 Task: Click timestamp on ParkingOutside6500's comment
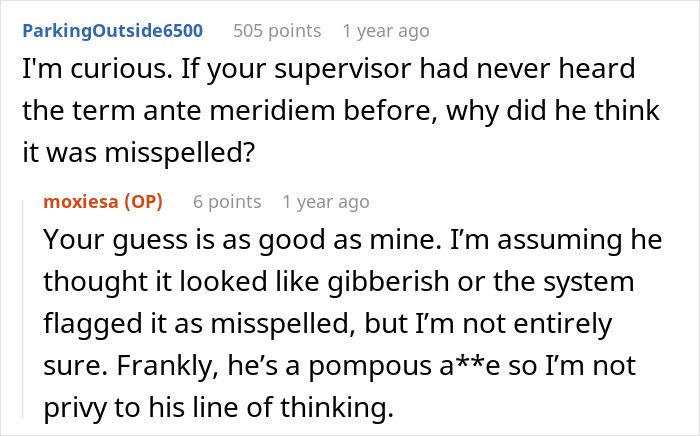coord(385,30)
